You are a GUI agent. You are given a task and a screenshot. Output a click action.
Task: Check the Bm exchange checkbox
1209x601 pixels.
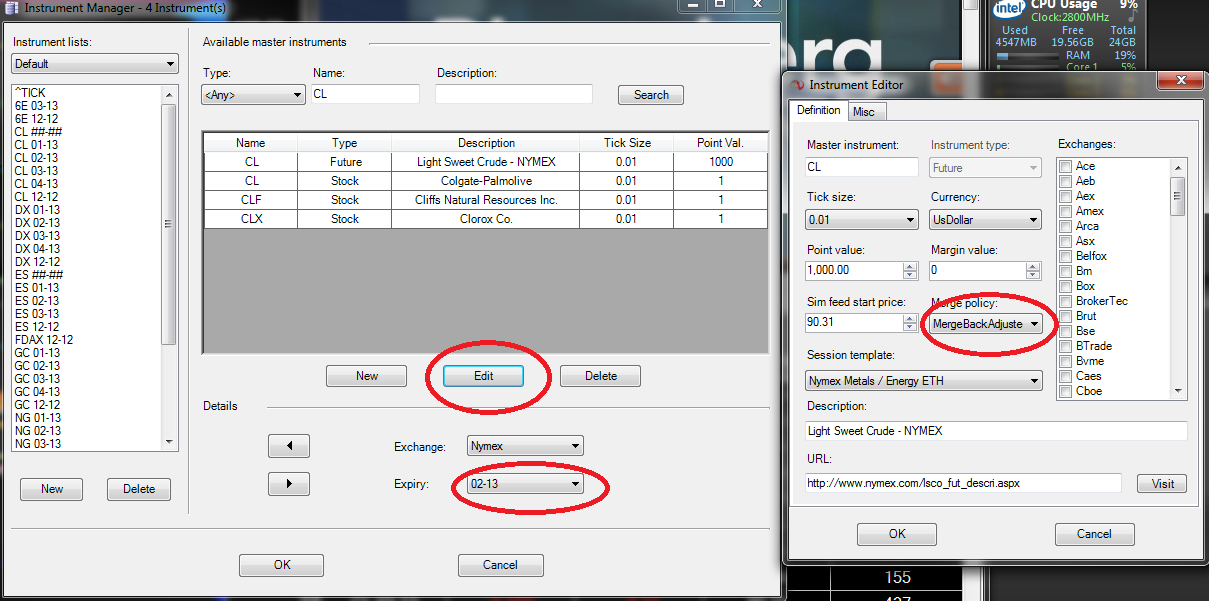pyautogui.click(x=1066, y=271)
